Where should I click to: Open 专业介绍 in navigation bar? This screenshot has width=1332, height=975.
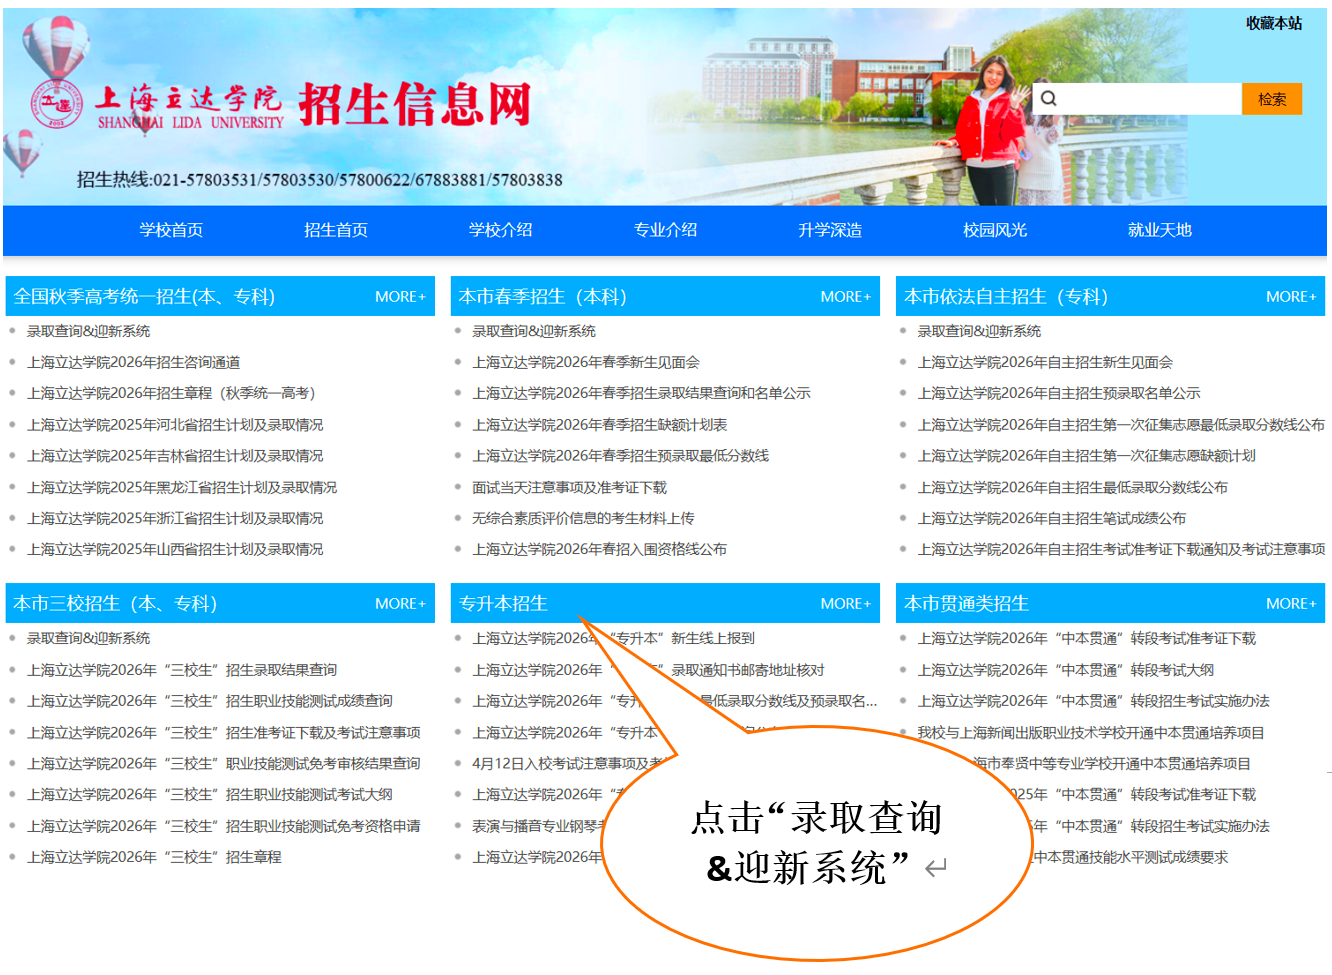665,230
